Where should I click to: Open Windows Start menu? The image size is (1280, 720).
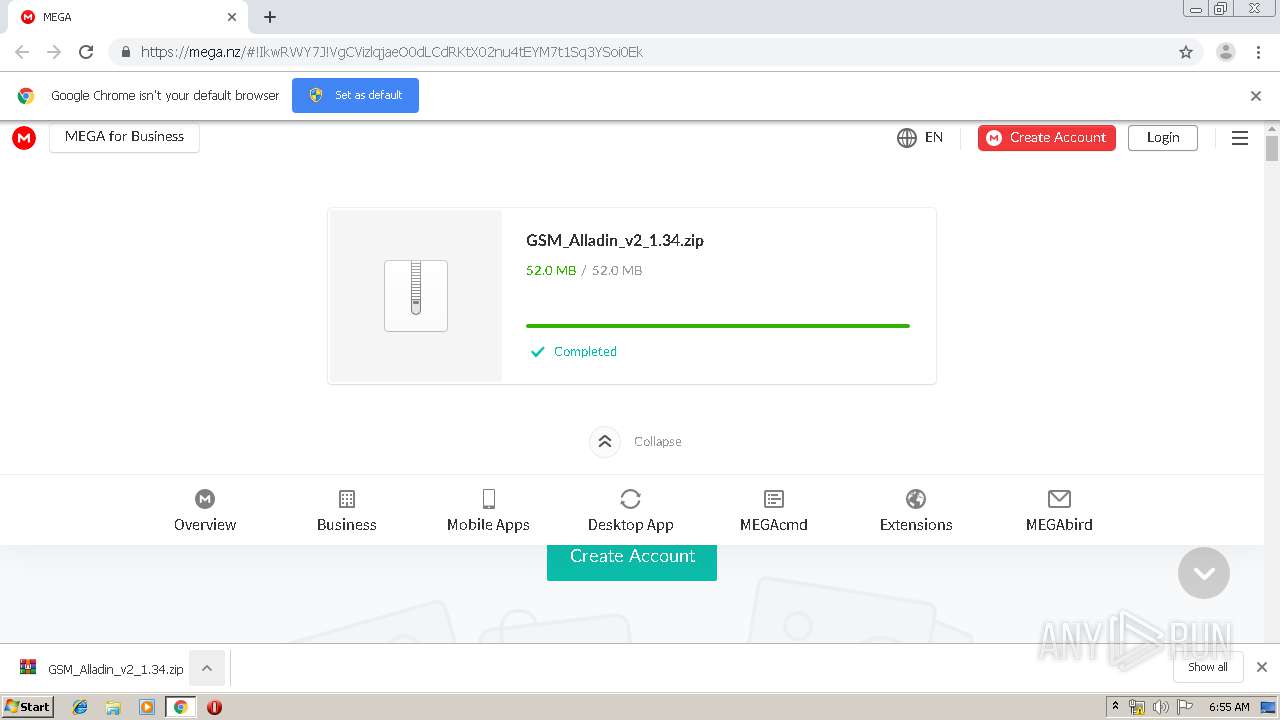pyautogui.click(x=27, y=706)
